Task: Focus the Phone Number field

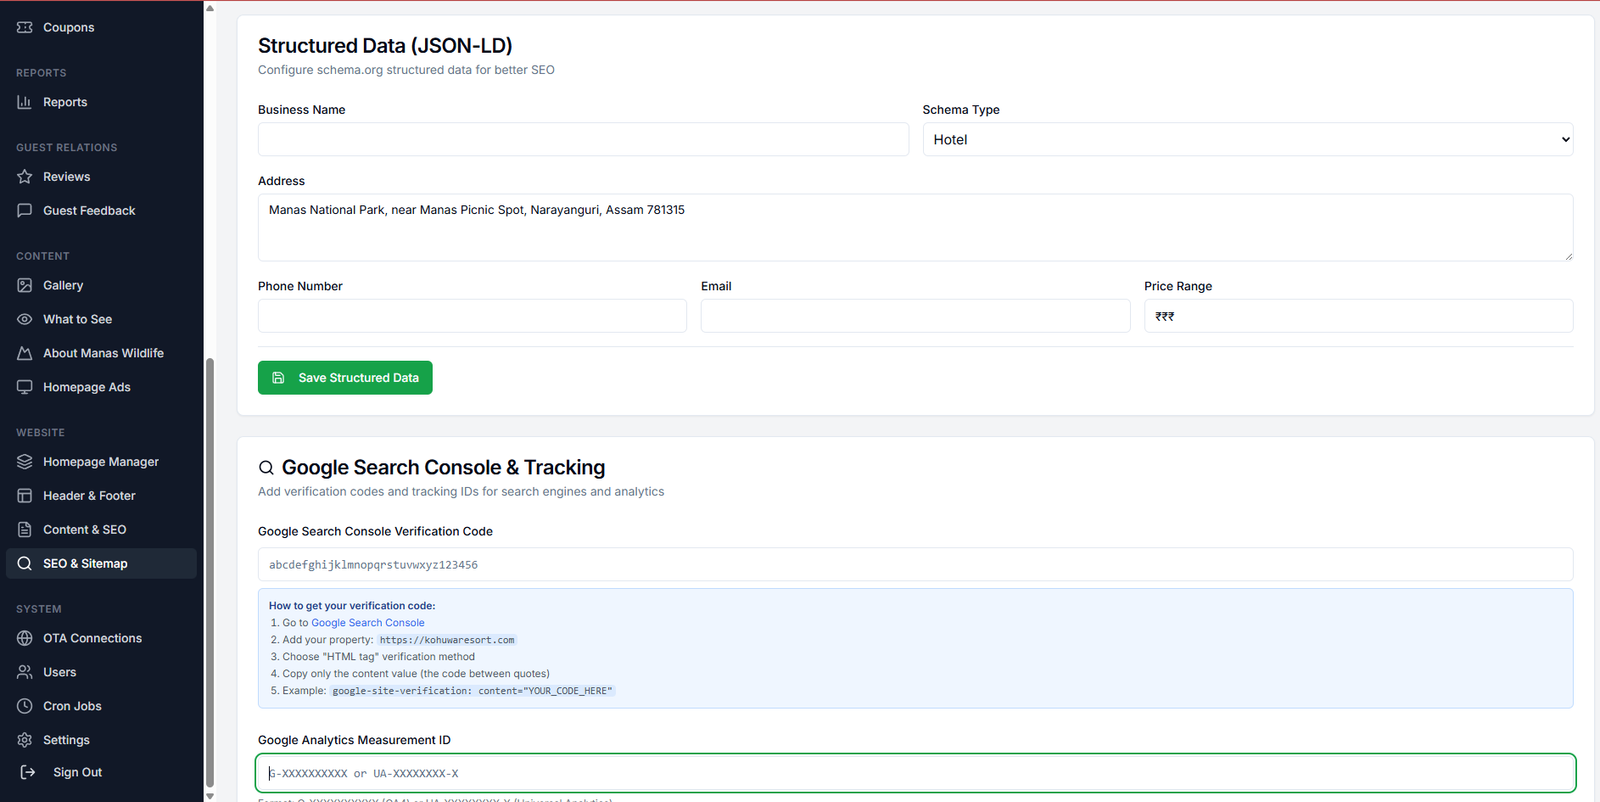Action: (472, 316)
